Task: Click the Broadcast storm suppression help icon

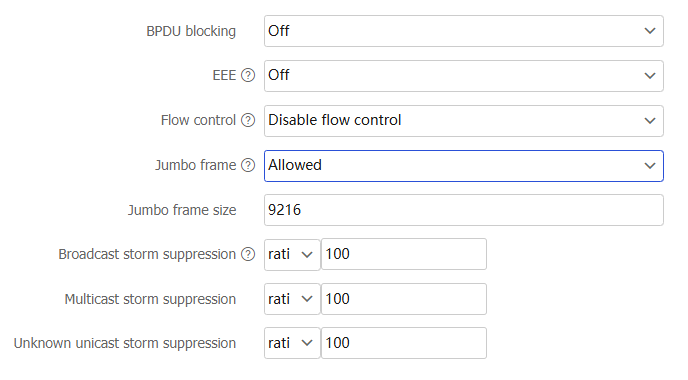Action: pos(248,254)
